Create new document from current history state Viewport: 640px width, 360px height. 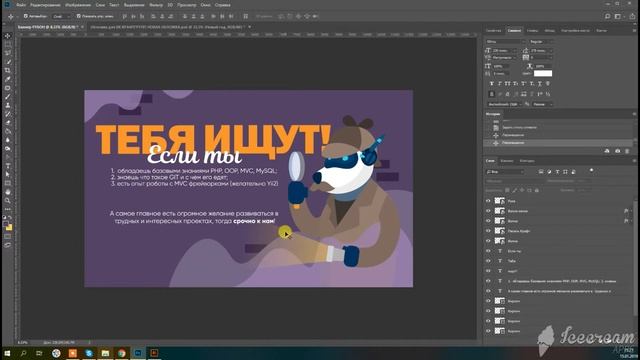[607, 151]
